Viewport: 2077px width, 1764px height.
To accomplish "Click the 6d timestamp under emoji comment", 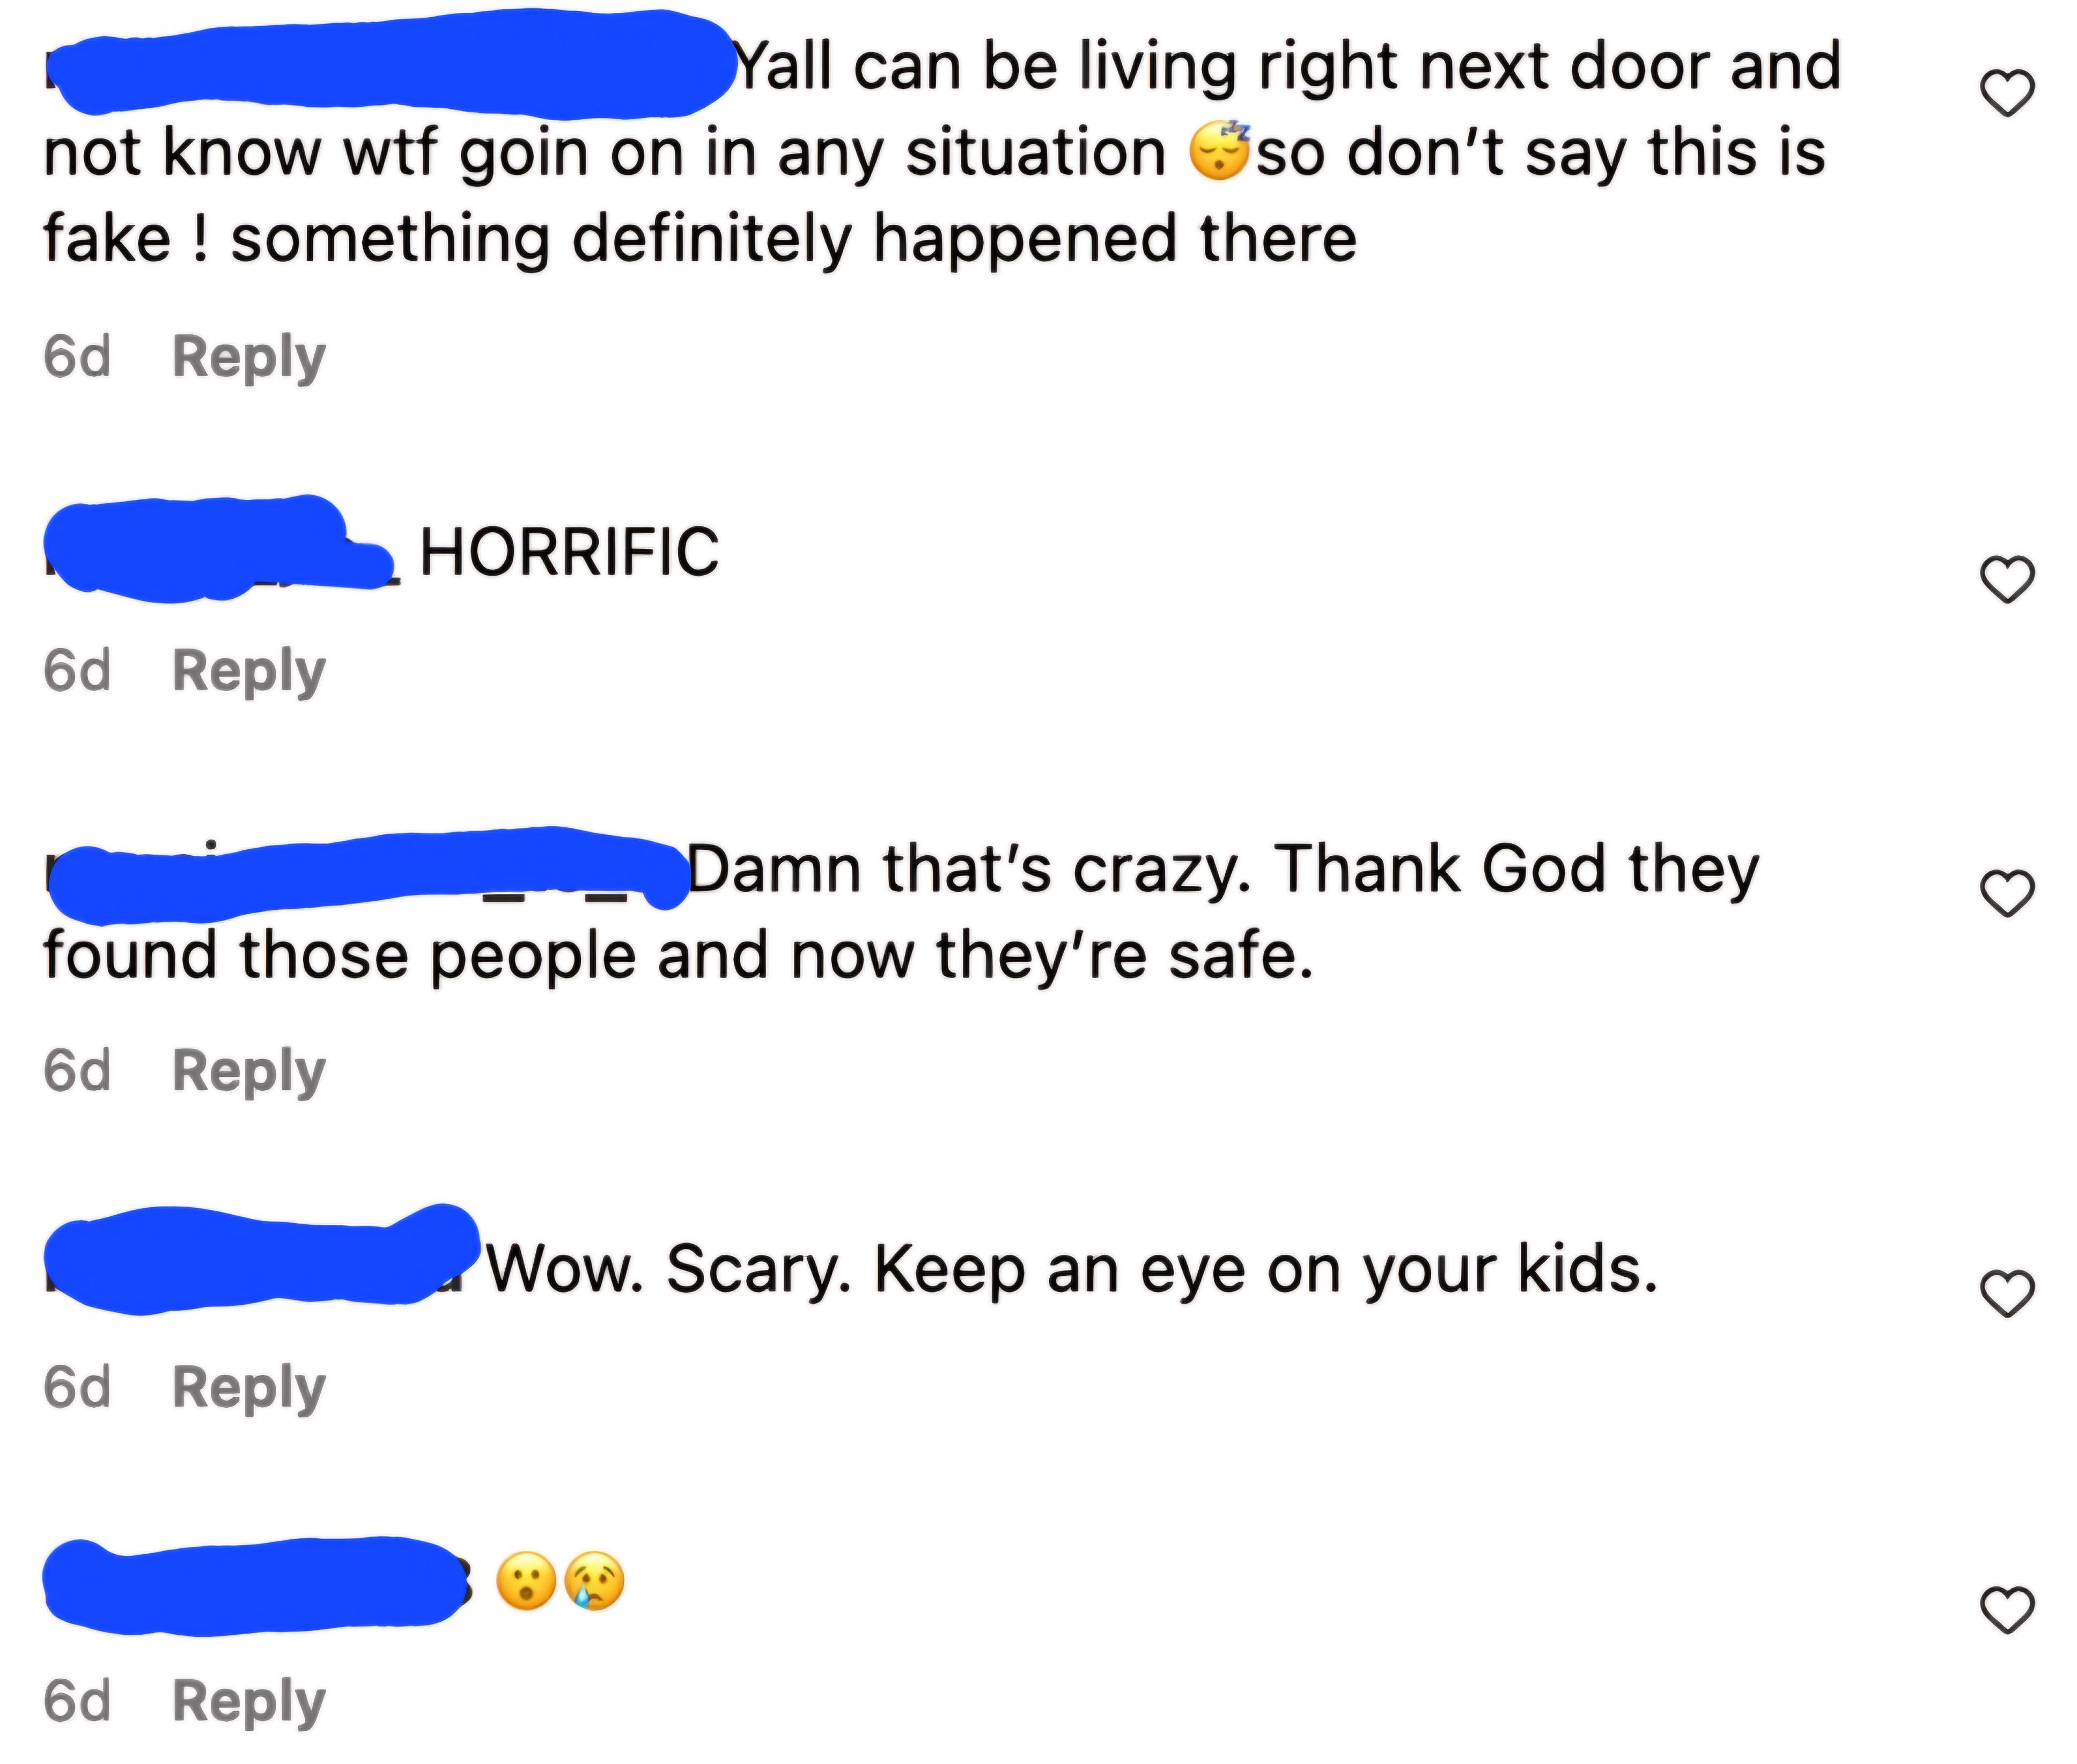I will [x=77, y=1702].
